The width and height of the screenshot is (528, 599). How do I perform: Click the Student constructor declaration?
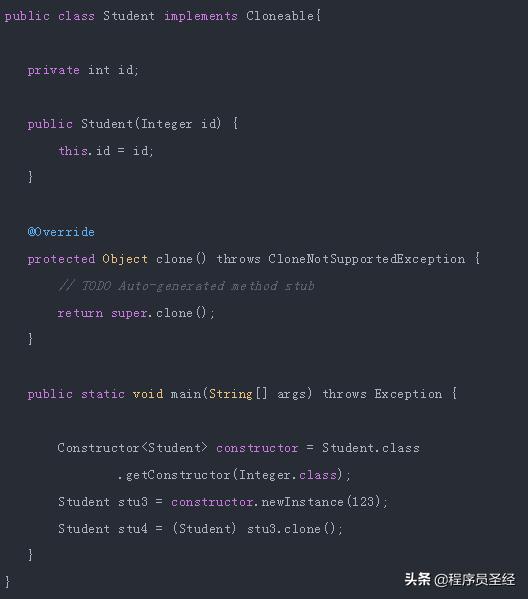tap(133, 124)
